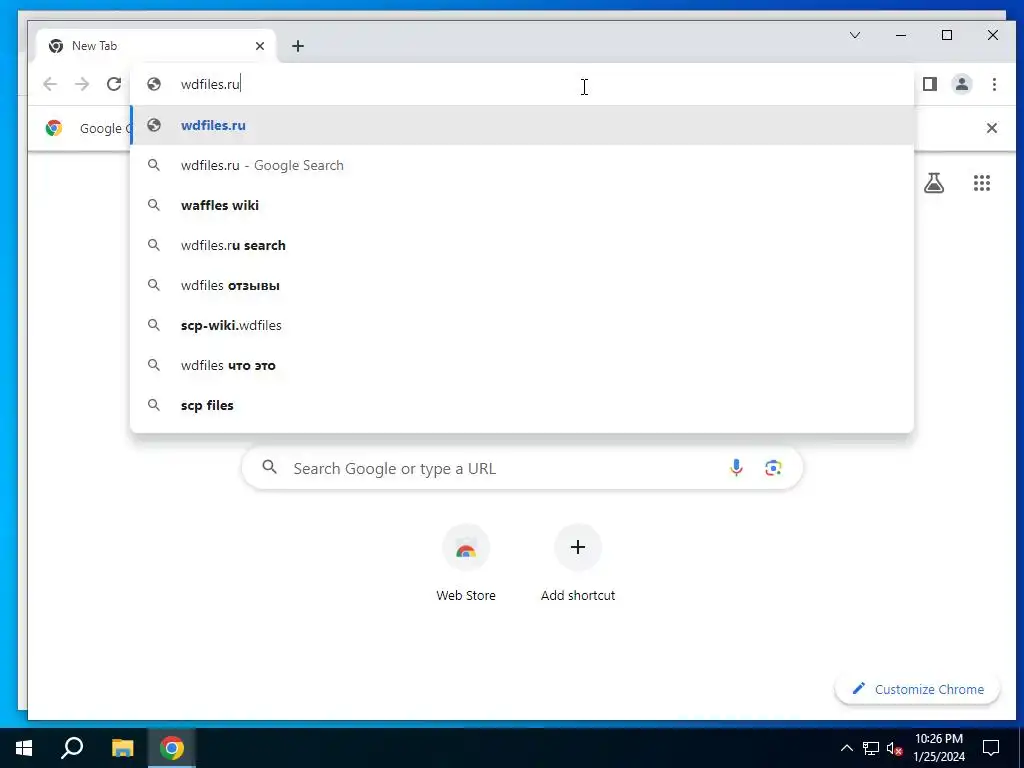Click the muted volume tray icon
1024x768 pixels.
tap(895, 748)
